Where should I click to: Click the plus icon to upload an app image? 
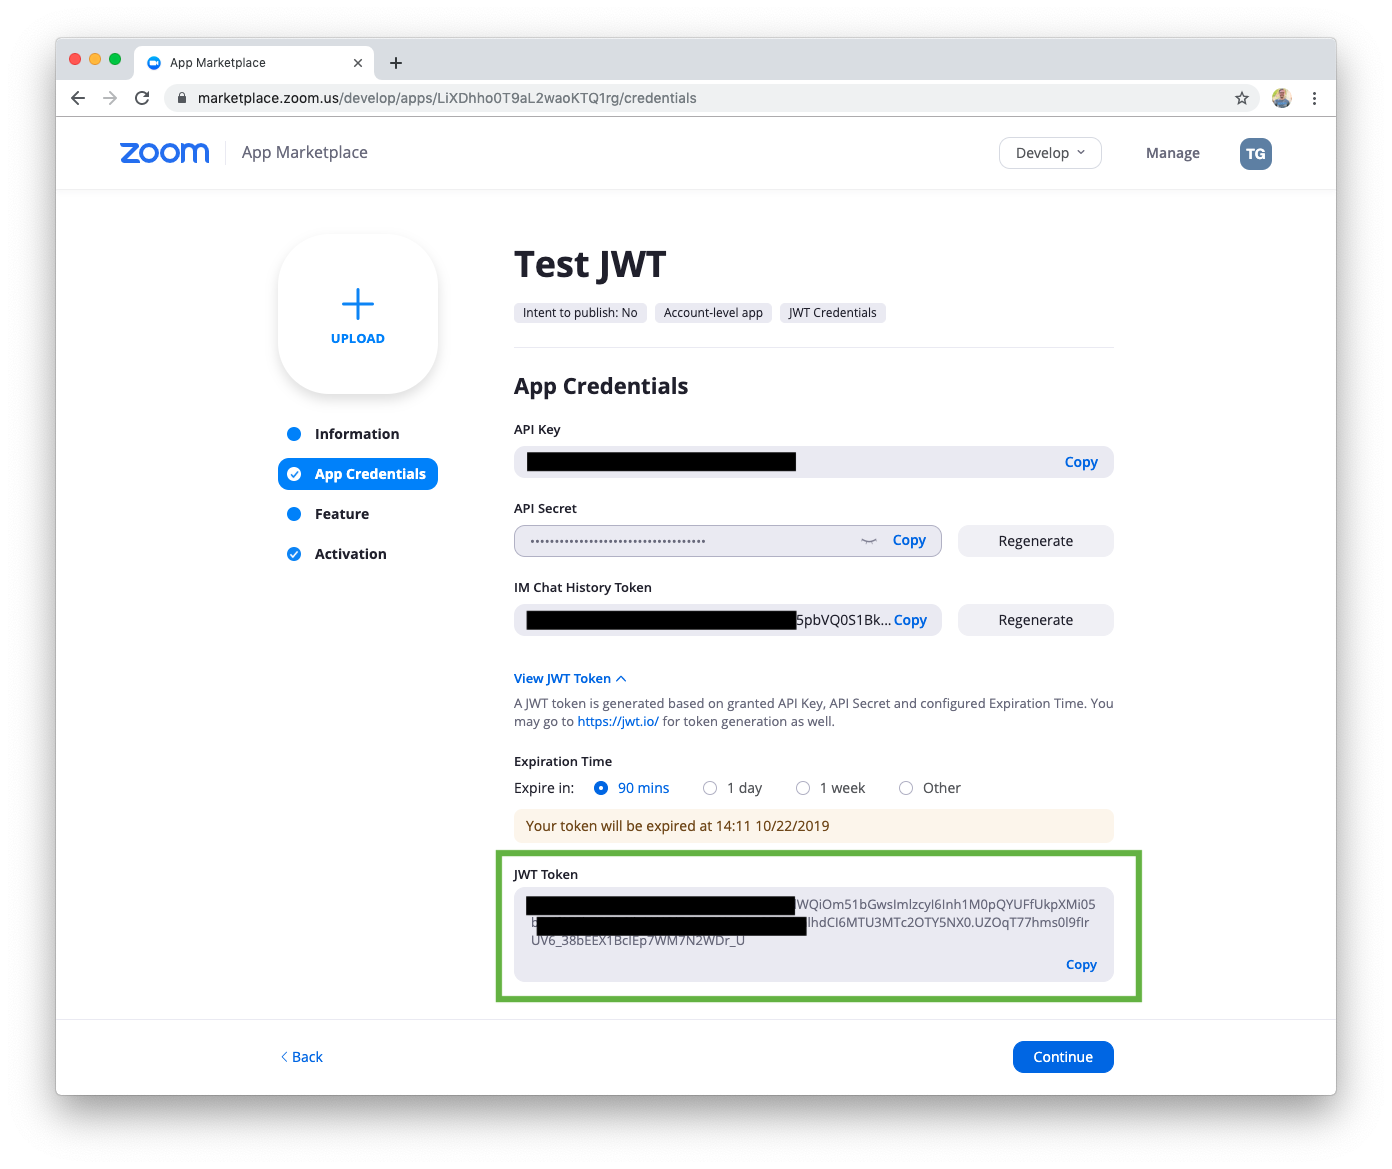click(358, 303)
